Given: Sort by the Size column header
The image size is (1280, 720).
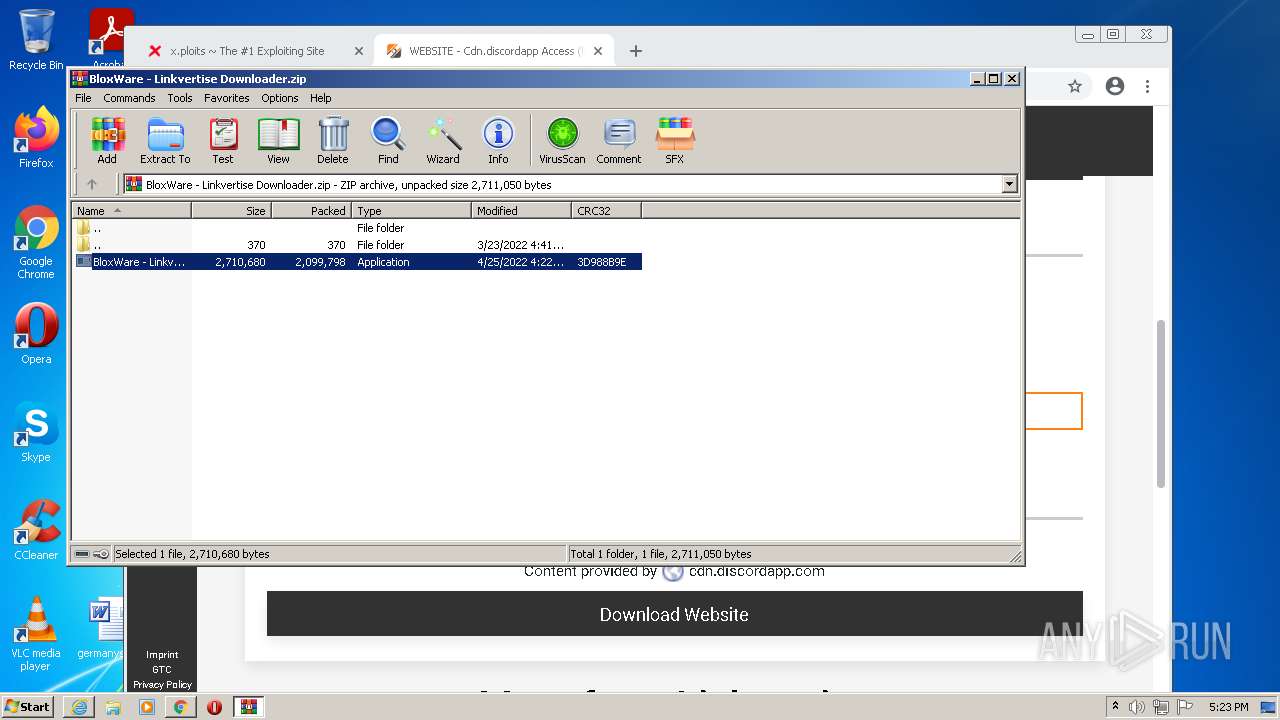Looking at the screenshot, I should click(x=231, y=210).
